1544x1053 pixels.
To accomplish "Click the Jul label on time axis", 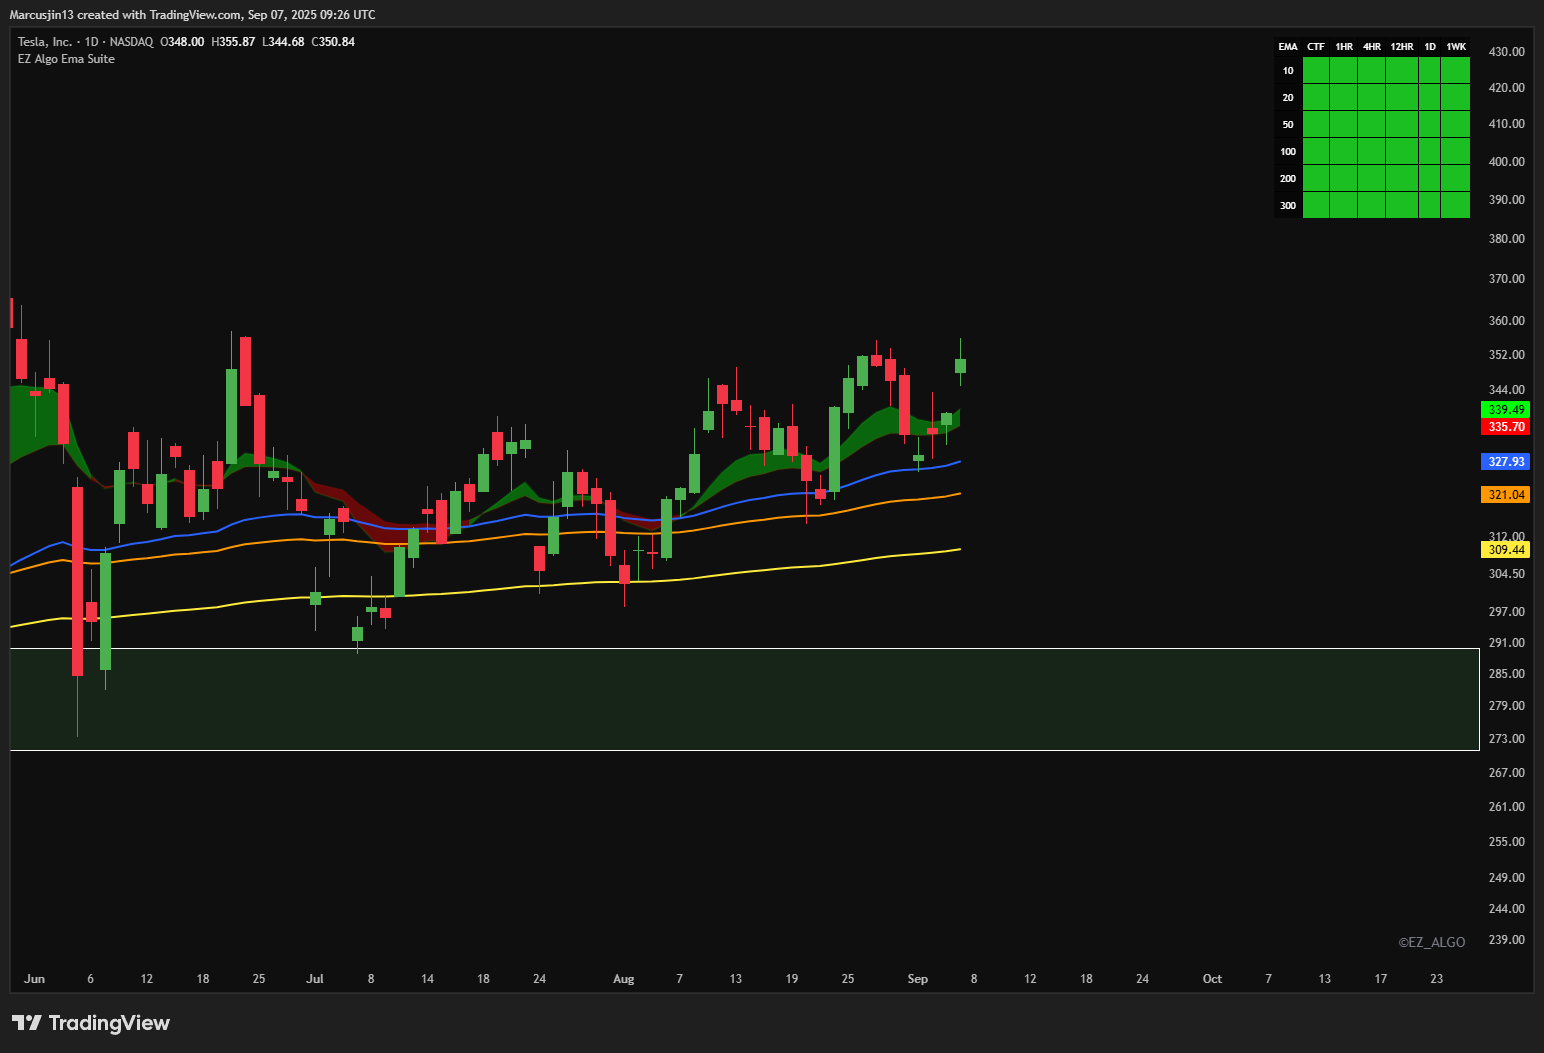I will pyautogui.click(x=315, y=979).
